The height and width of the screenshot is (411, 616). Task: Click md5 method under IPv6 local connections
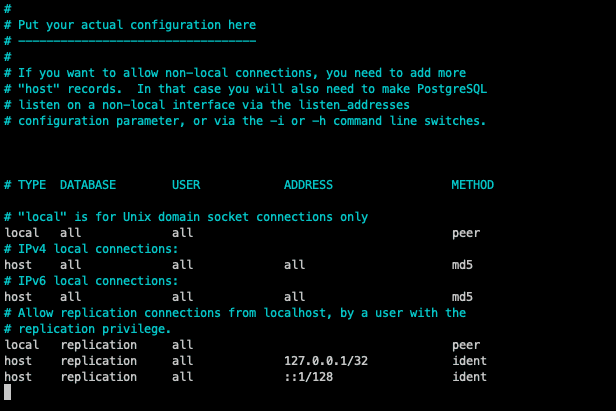click(462, 297)
